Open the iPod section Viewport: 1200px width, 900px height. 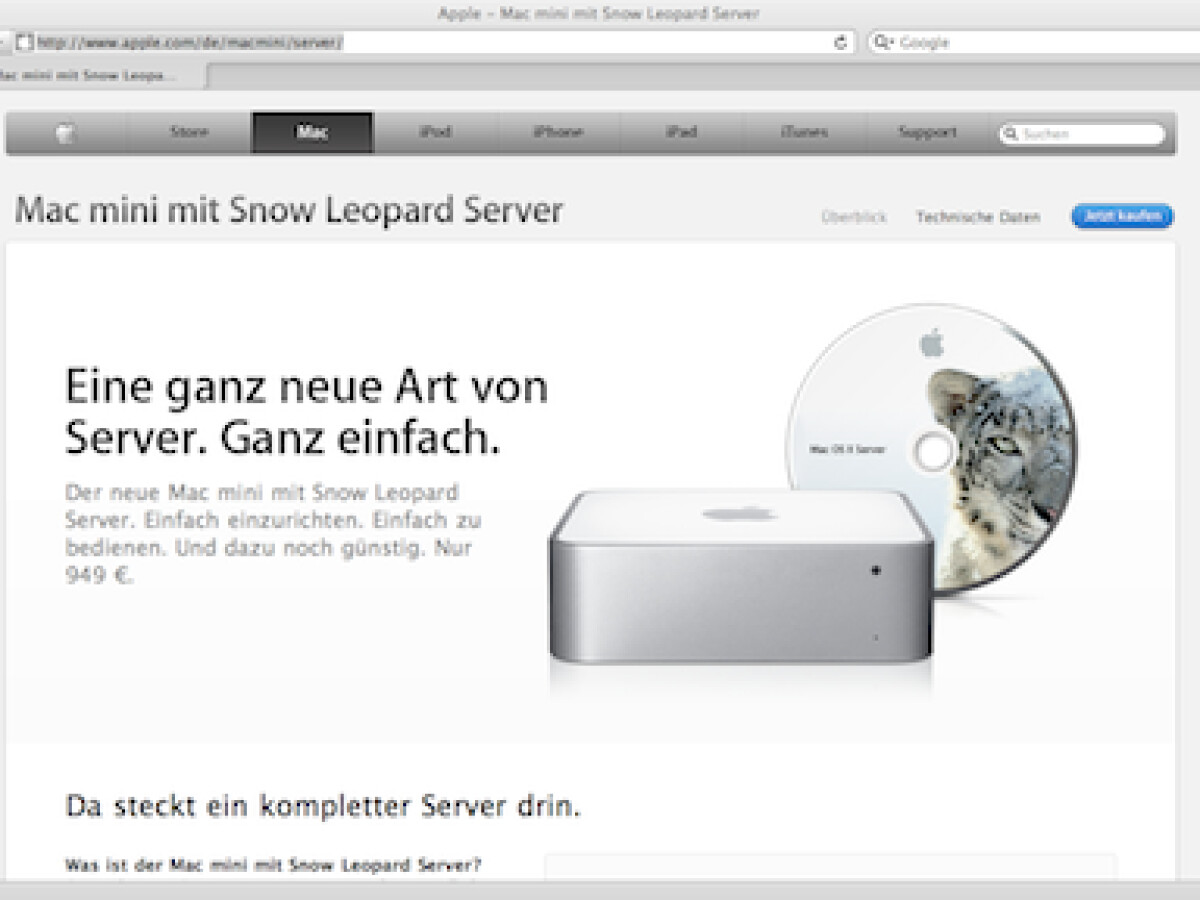click(437, 131)
